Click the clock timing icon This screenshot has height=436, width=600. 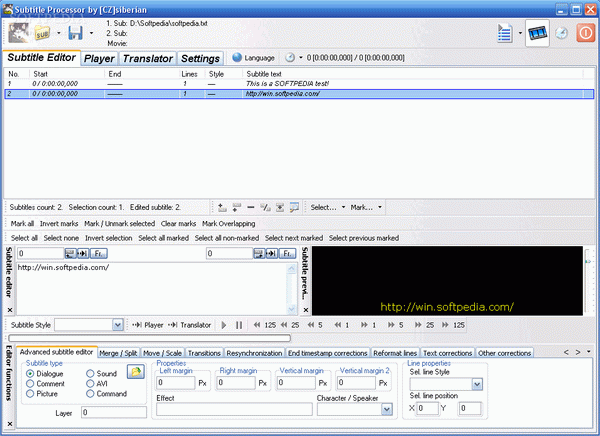(290, 57)
